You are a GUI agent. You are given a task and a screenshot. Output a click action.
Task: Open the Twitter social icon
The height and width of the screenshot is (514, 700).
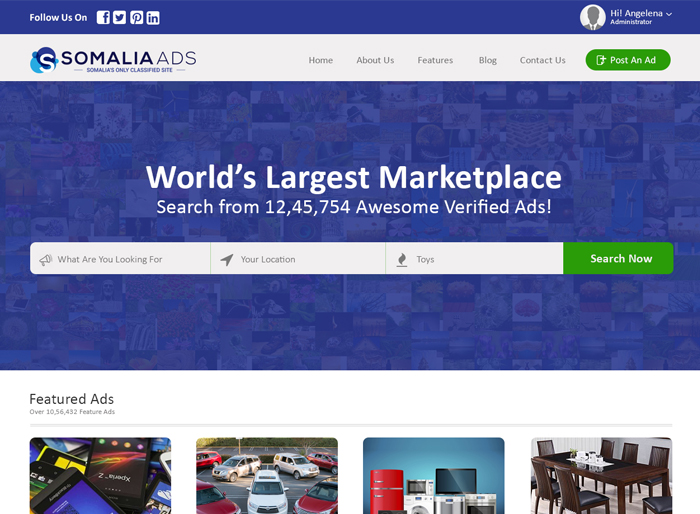coord(120,17)
